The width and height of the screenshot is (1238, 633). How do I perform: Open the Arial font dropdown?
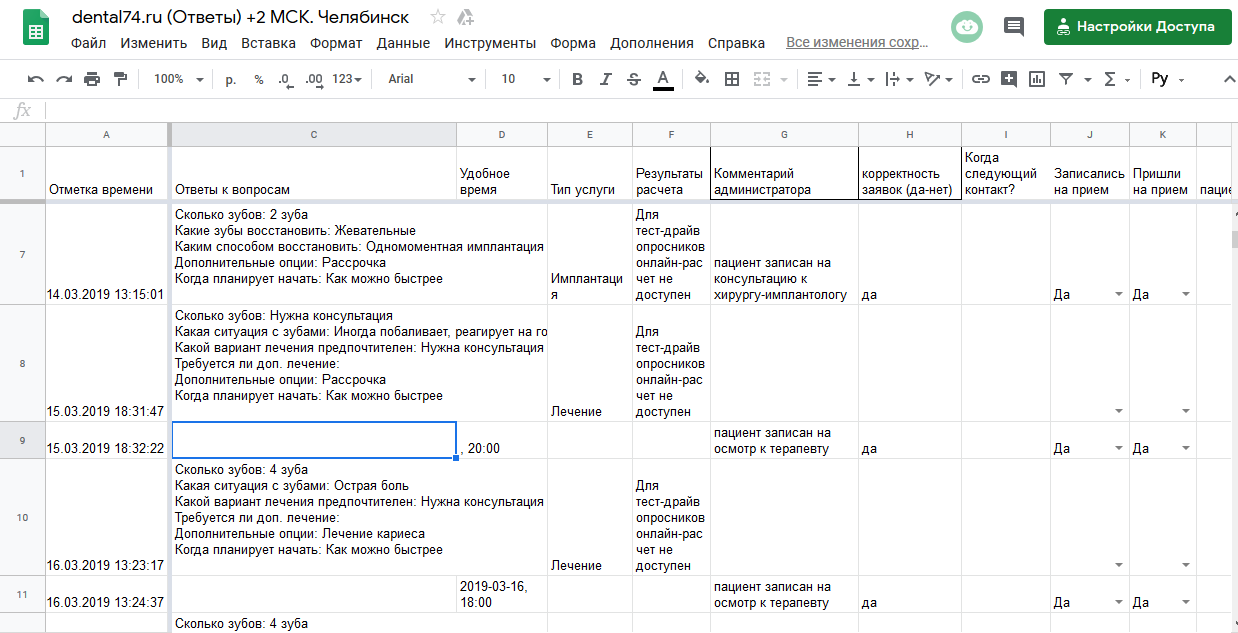(432, 79)
